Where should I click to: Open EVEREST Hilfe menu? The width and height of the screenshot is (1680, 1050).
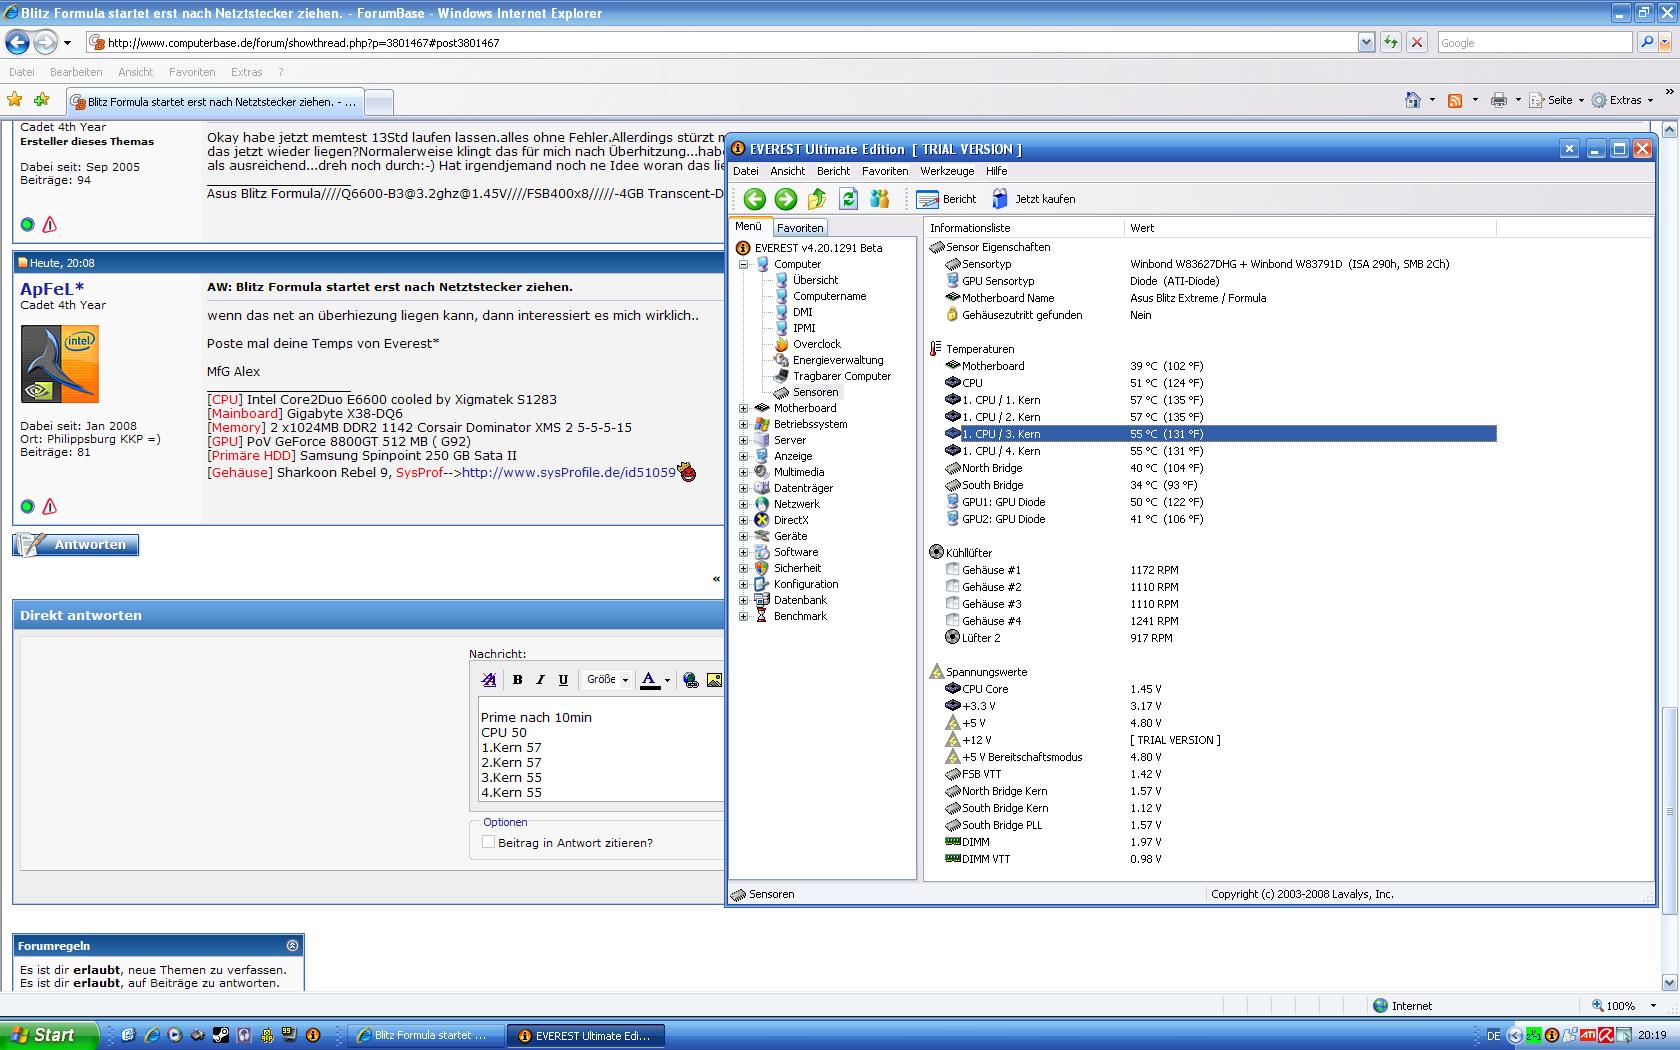(x=997, y=171)
